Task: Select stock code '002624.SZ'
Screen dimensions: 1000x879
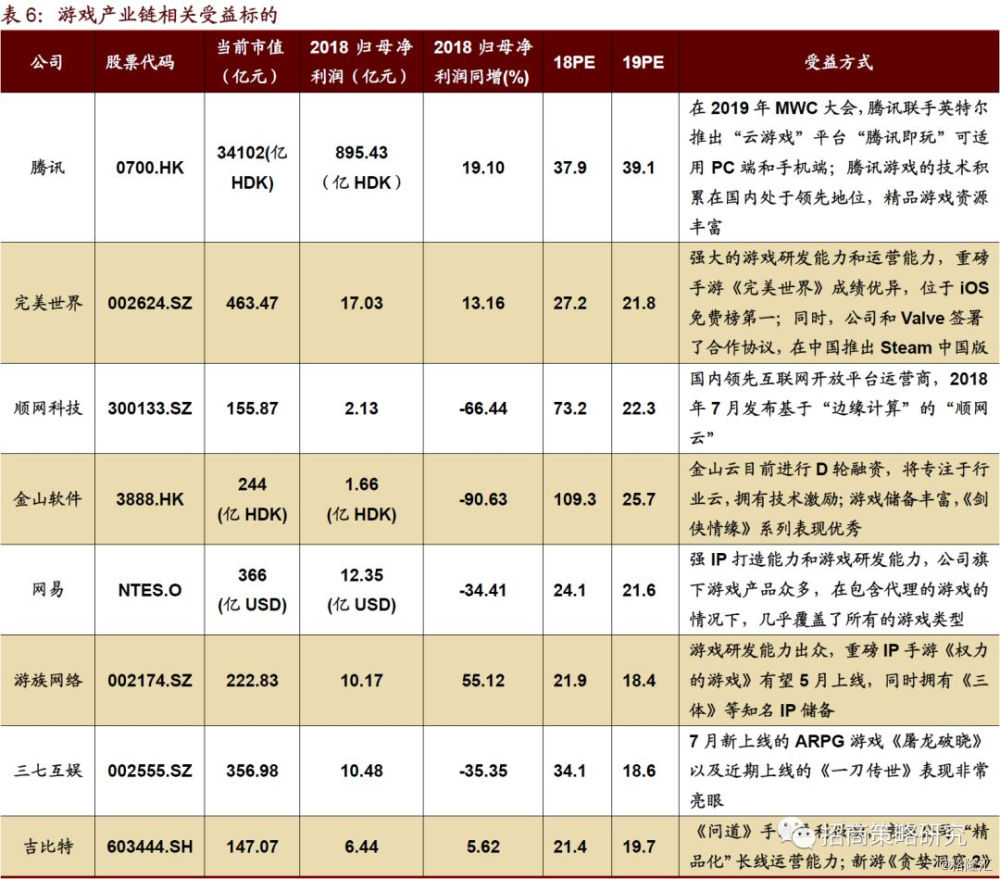Action: (x=150, y=303)
